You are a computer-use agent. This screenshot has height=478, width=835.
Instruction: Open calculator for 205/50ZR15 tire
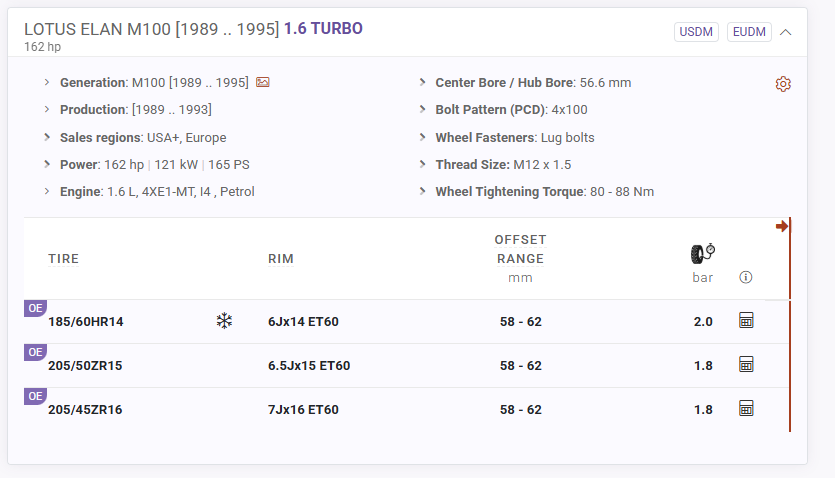click(x=746, y=365)
